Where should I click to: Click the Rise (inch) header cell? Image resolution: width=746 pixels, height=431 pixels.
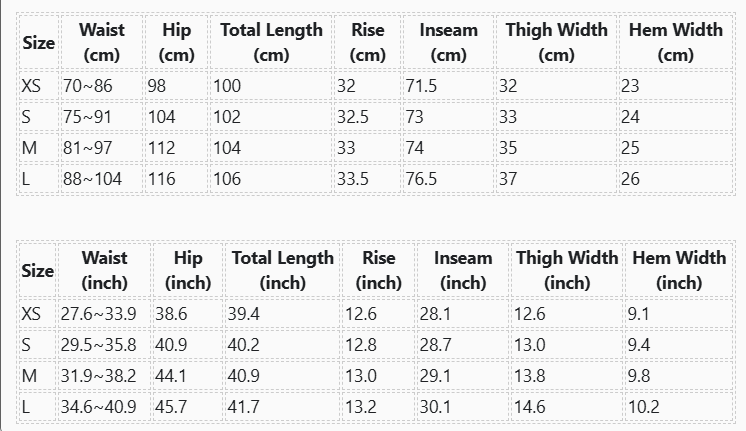tap(379, 270)
